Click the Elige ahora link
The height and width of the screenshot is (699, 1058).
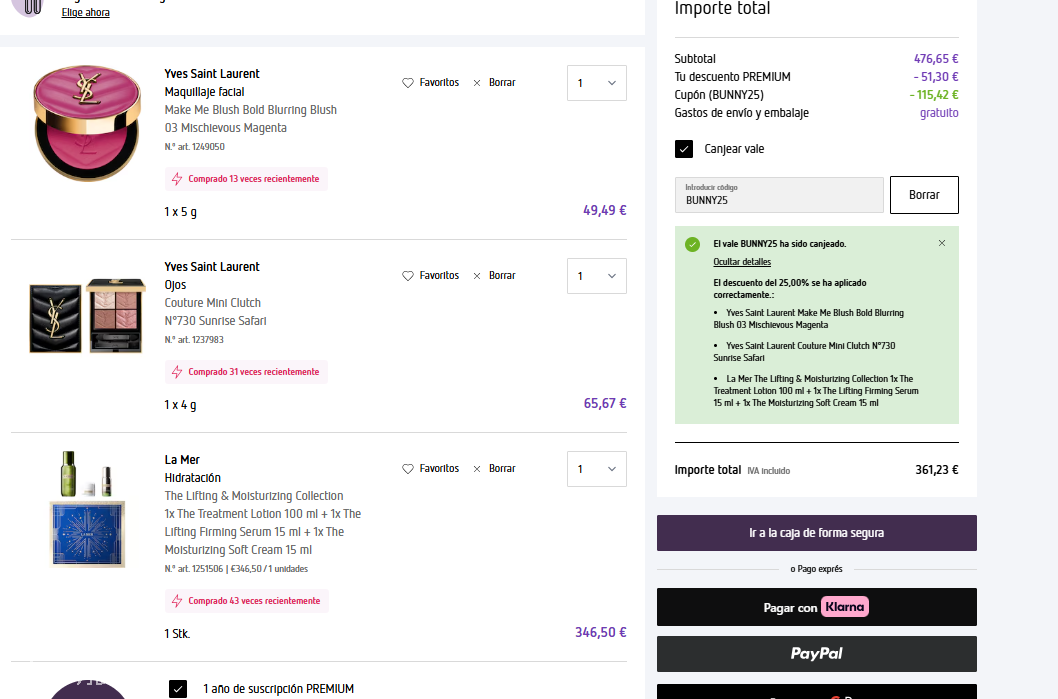86,13
